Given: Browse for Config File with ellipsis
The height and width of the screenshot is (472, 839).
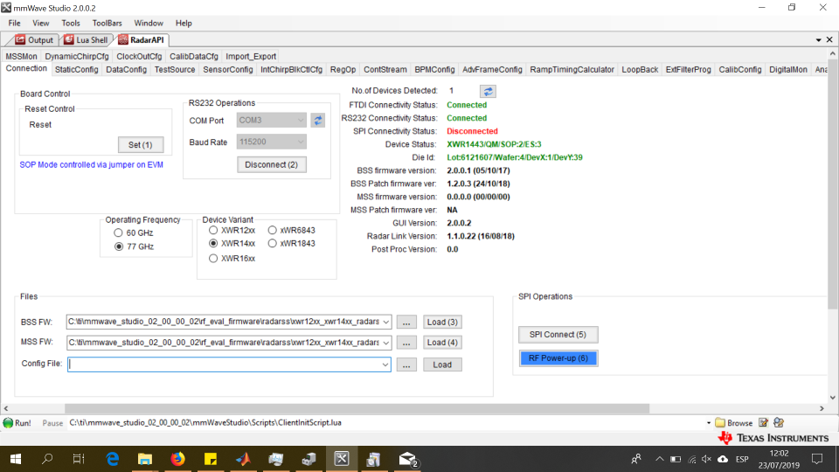Looking at the screenshot, I should coord(407,365).
